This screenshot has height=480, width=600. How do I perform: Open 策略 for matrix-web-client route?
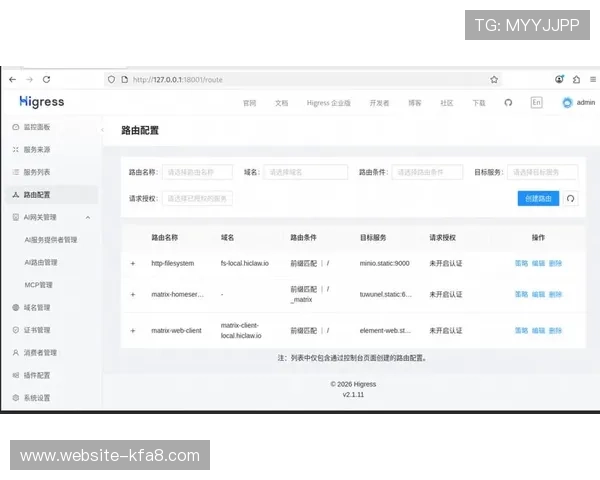pyautogui.click(x=521, y=331)
